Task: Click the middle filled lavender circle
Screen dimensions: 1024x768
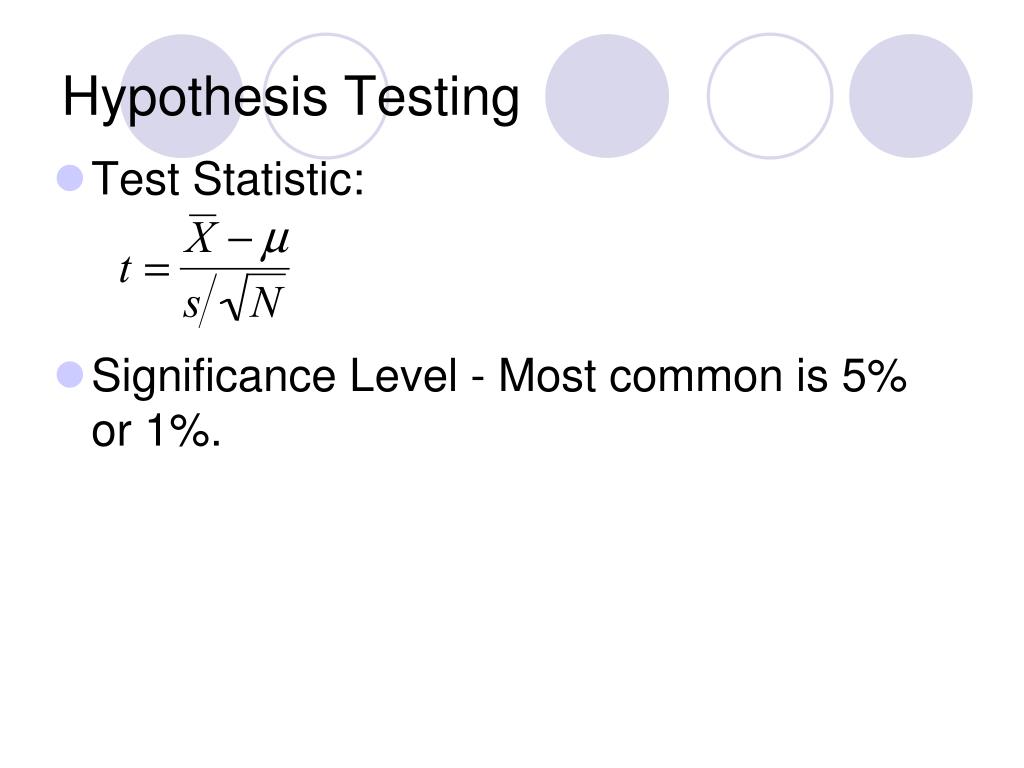Action: coord(607,96)
